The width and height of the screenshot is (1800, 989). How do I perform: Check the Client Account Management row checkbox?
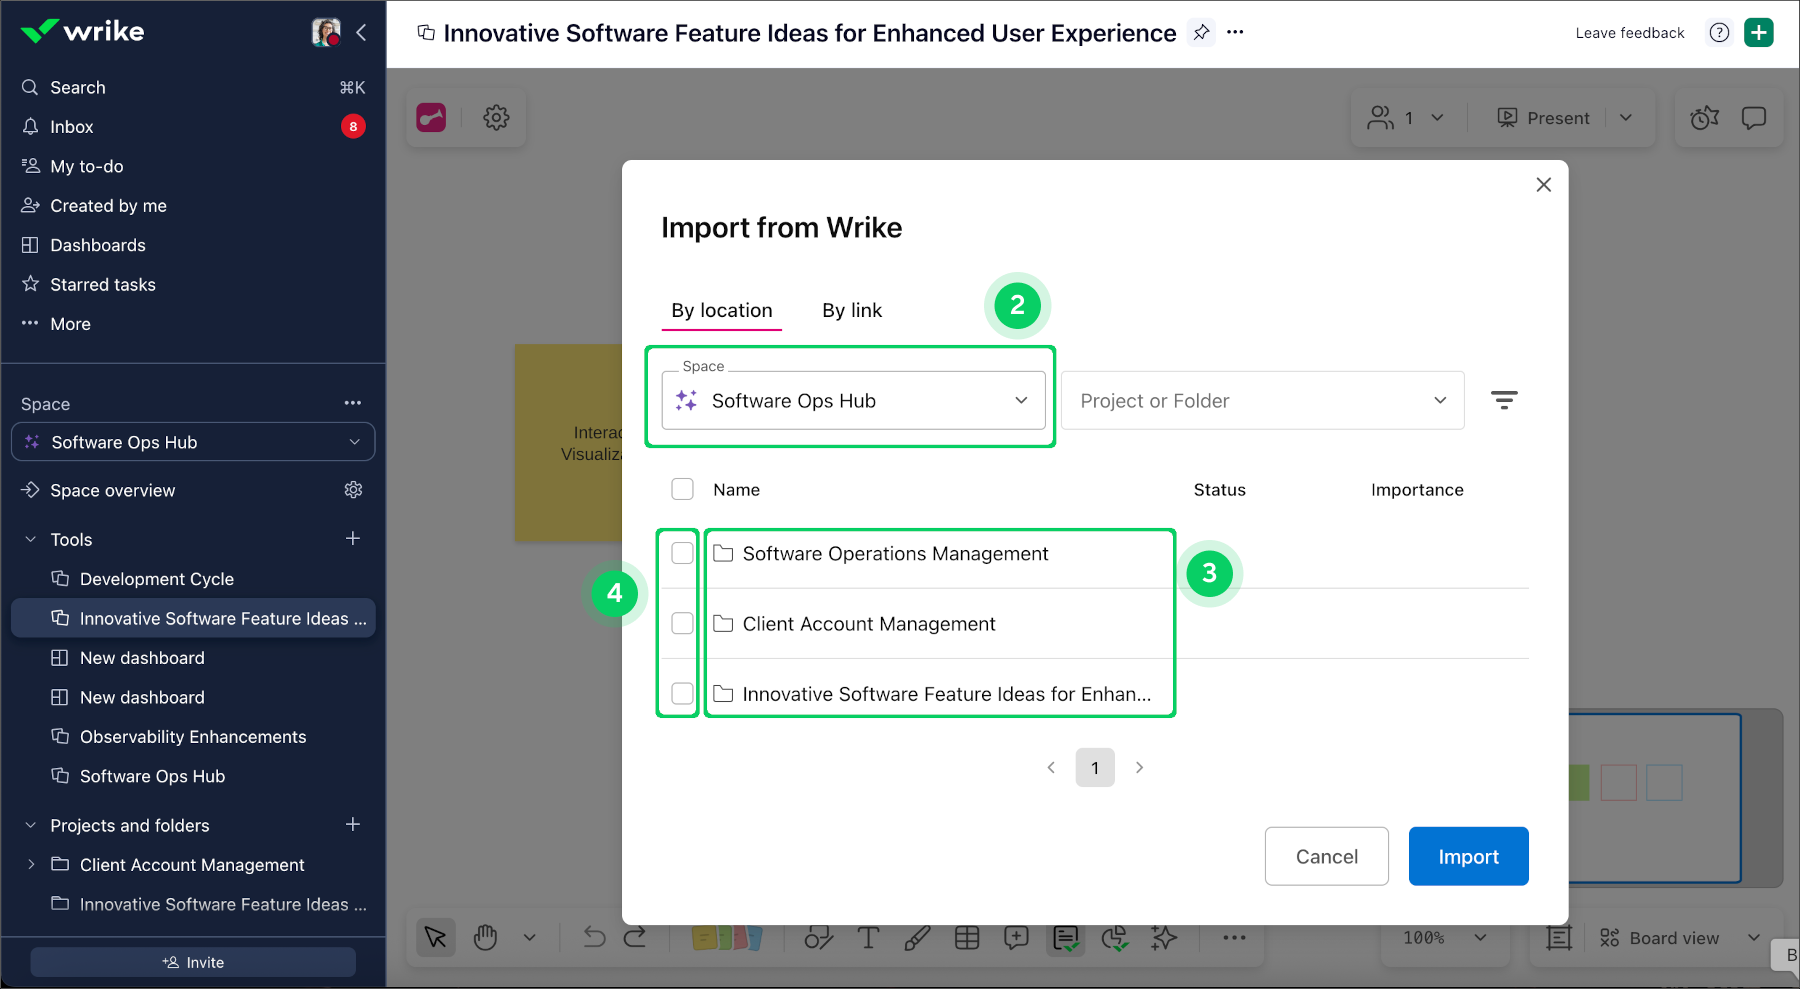pyautogui.click(x=682, y=623)
